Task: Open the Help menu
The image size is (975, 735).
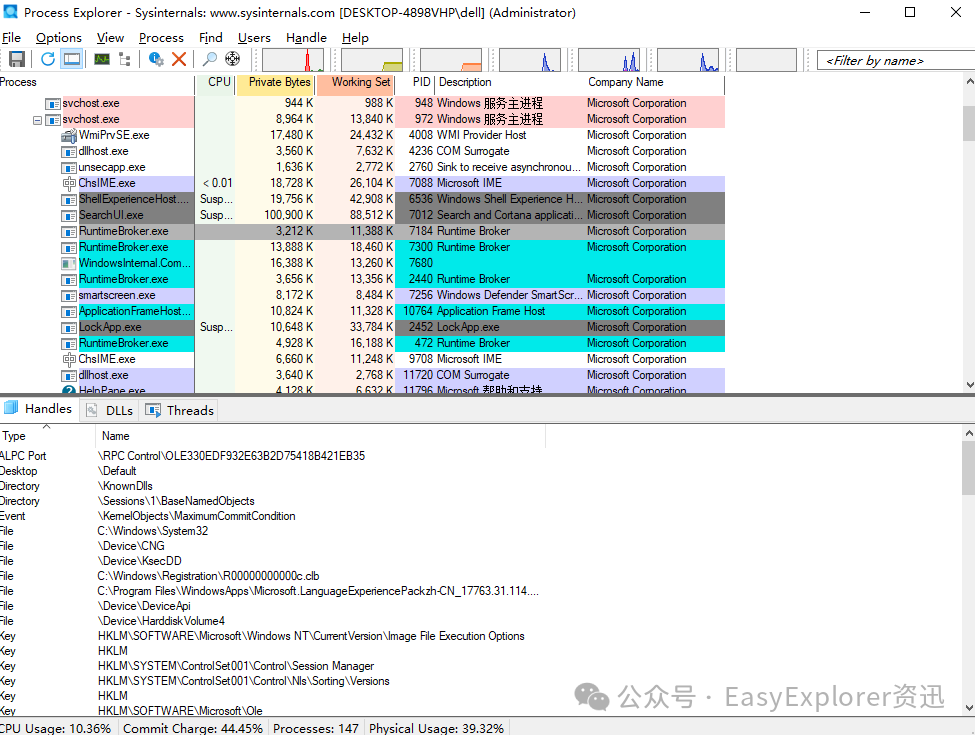Action: tap(355, 38)
